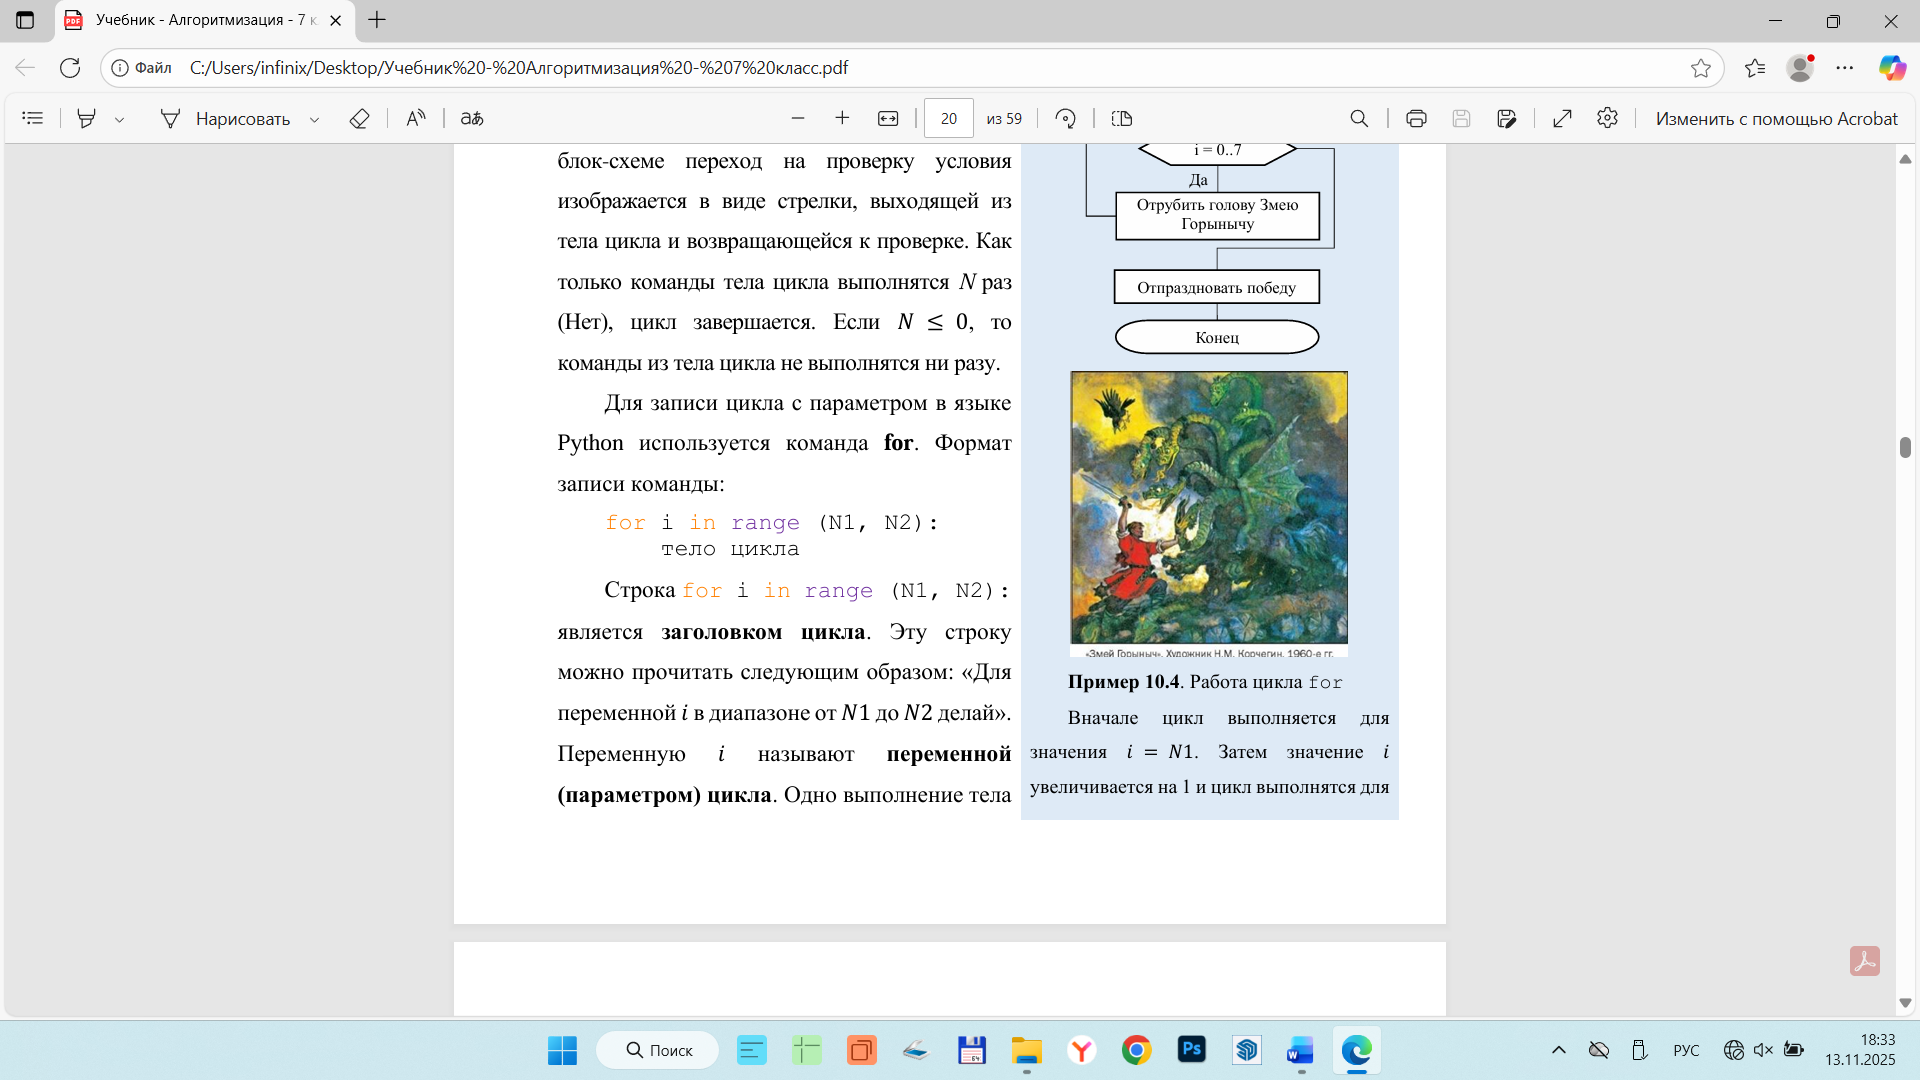Open Photoshop from the taskbar
Image resolution: width=1920 pixels, height=1080 pixels.
(x=1191, y=1050)
